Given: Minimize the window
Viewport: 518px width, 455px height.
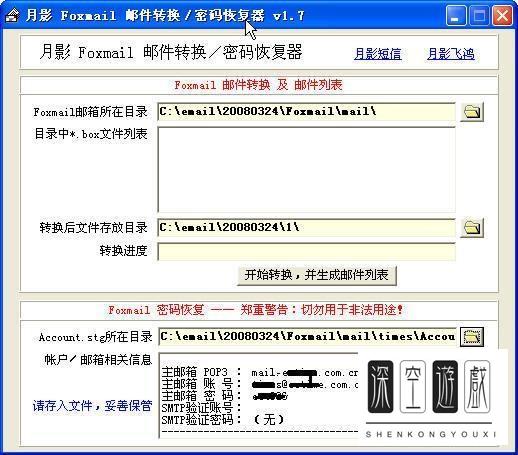Looking at the screenshot, I should point(456,16).
